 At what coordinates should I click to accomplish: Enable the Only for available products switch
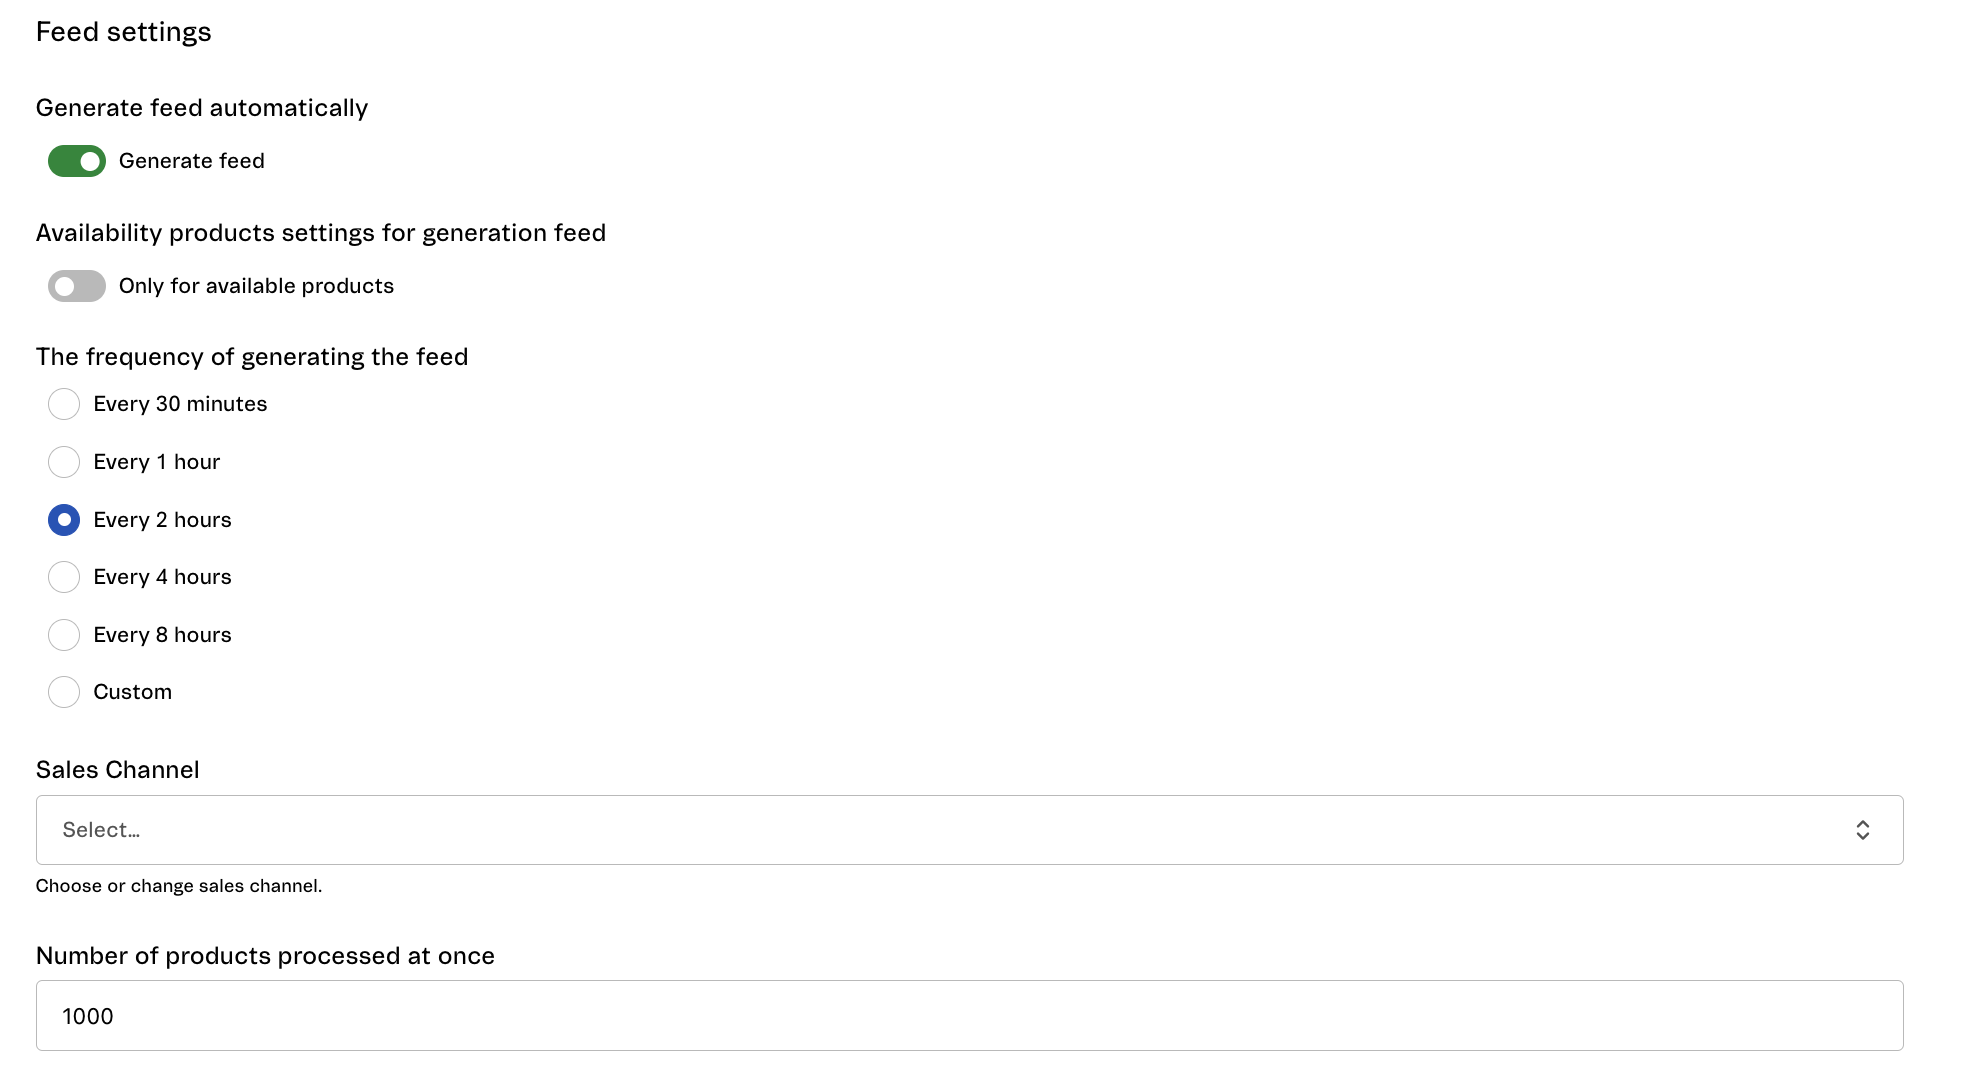tap(77, 286)
